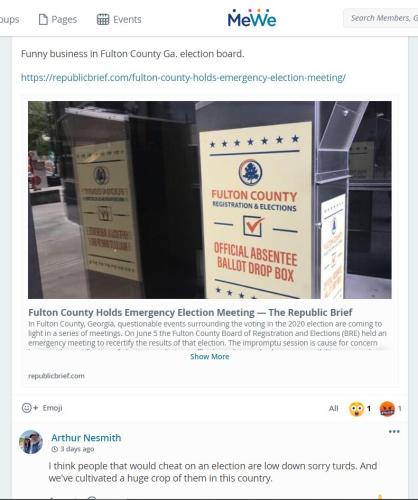Screen dimensions: 418x500
Task: Open Arthur Nesmith's profile avatar
Action: [31, 442]
